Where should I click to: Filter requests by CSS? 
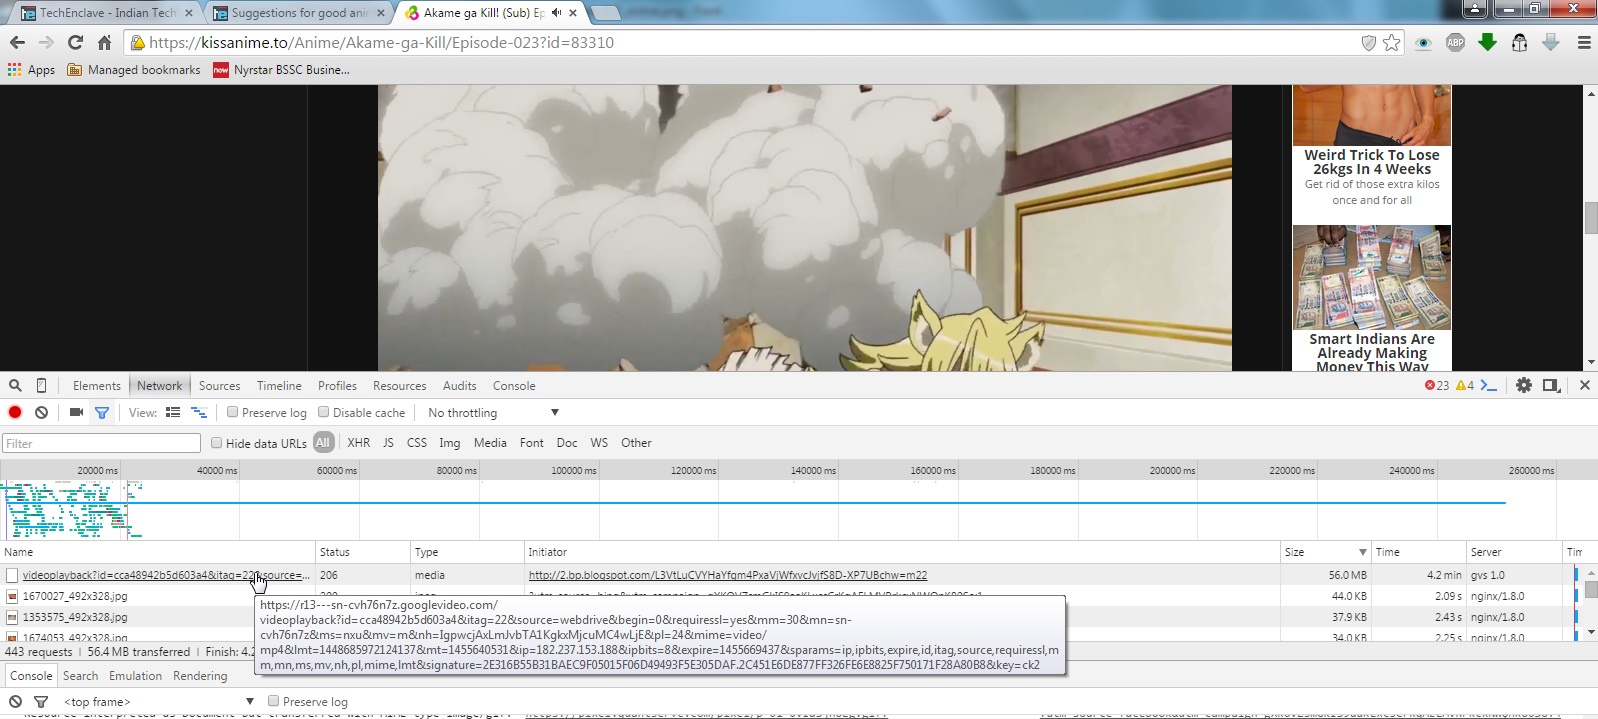(417, 443)
